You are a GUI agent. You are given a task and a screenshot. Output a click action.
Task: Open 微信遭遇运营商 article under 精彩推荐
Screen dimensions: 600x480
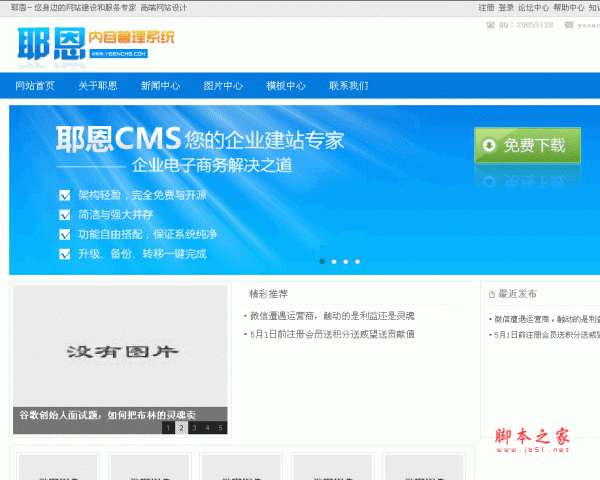[x=332, y=316]
